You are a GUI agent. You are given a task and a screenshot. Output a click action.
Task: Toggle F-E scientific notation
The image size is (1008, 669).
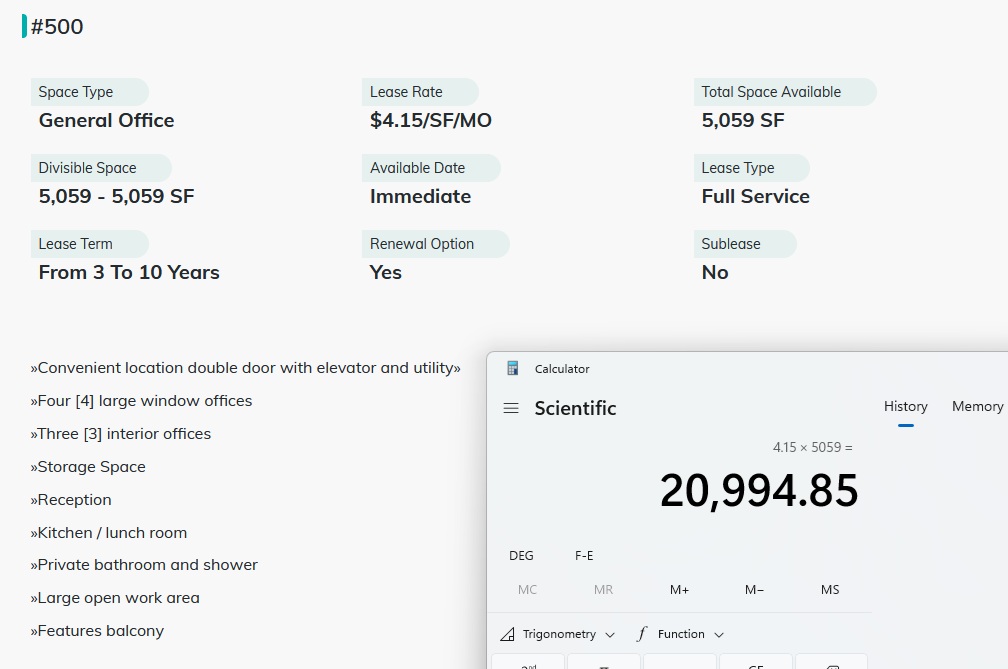pos(584,555)
